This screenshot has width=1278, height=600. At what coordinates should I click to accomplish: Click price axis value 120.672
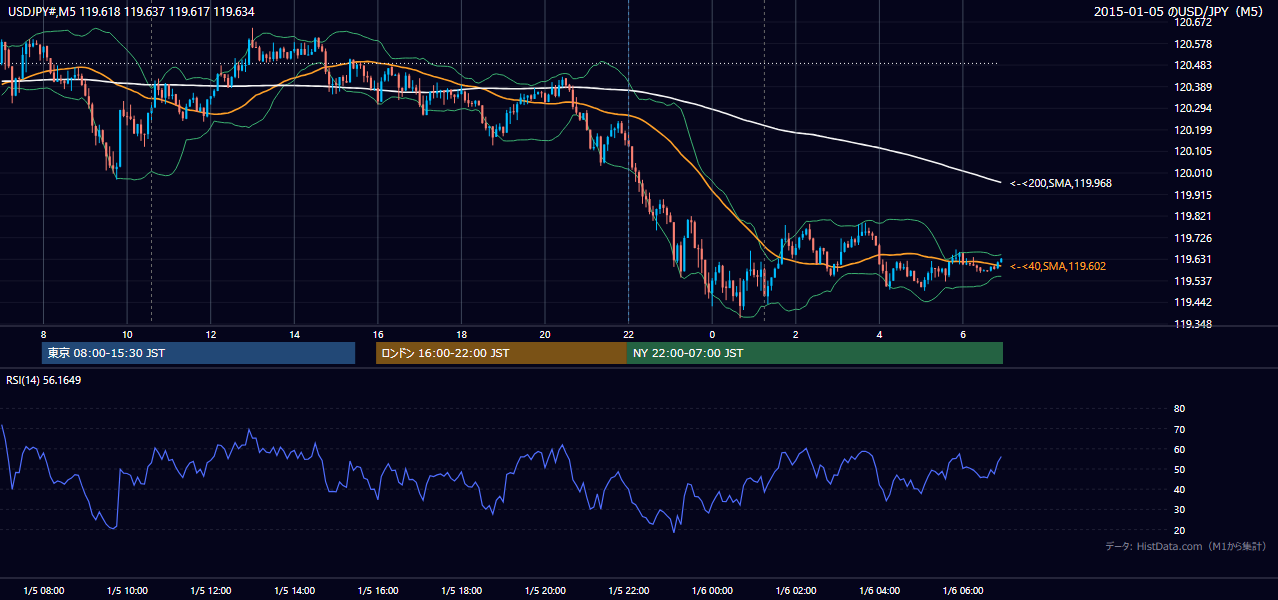(x=1193, y=22)
